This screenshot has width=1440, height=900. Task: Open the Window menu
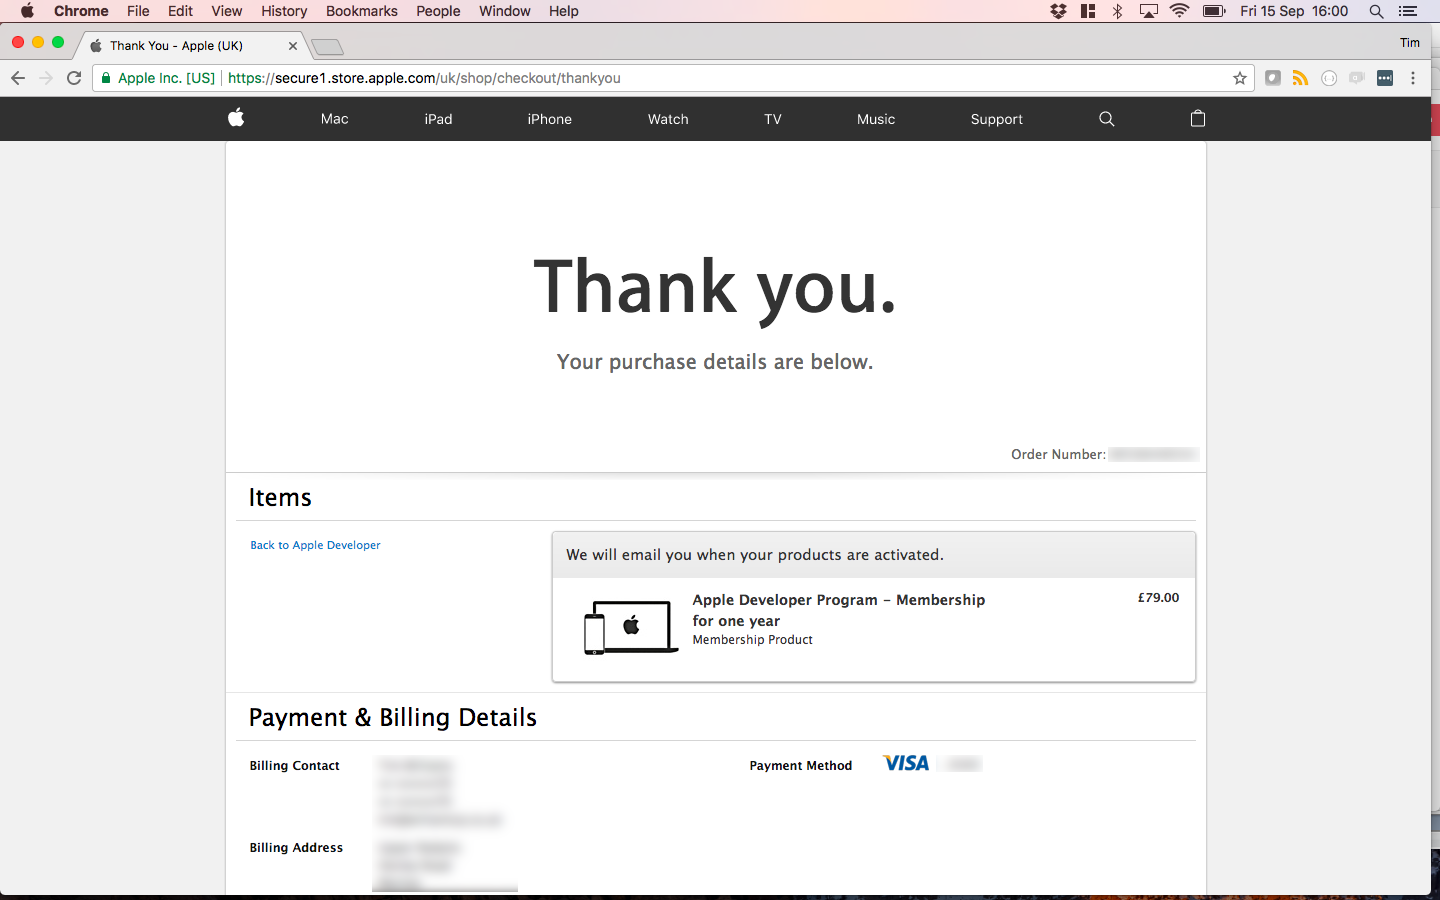tap(505, 11)
